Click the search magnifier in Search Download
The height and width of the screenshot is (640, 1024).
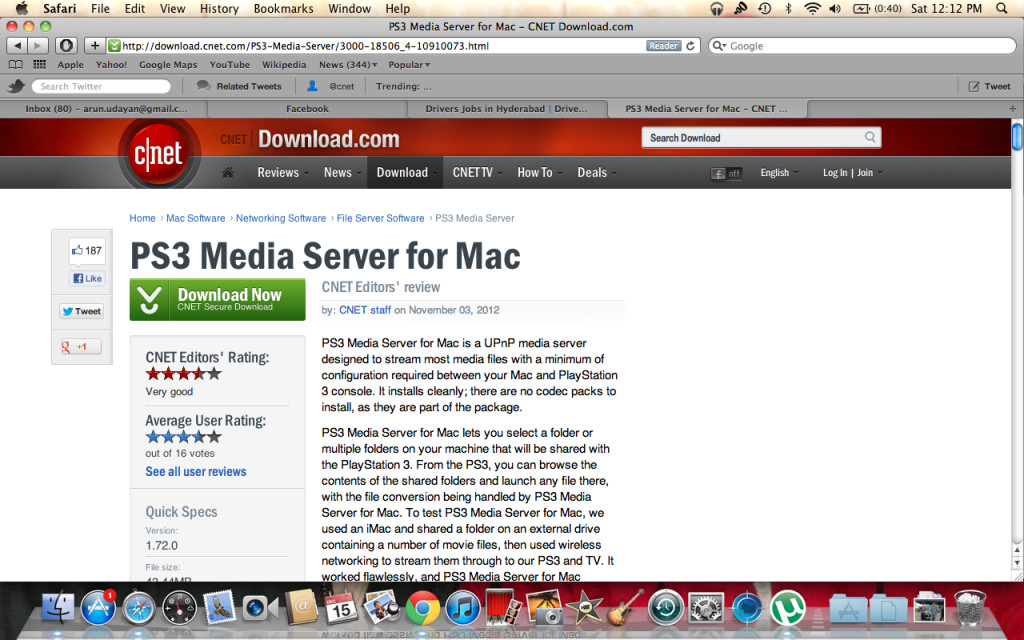click(x=870, y=137)
